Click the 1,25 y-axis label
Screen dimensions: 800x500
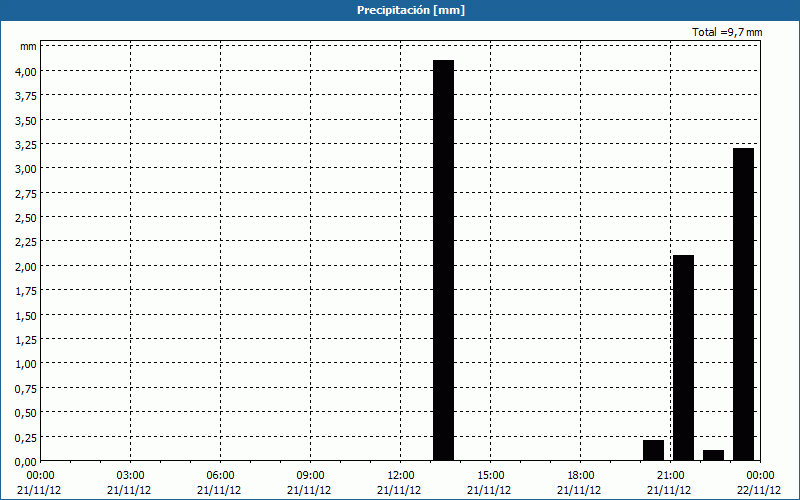[x=26, y=340]
